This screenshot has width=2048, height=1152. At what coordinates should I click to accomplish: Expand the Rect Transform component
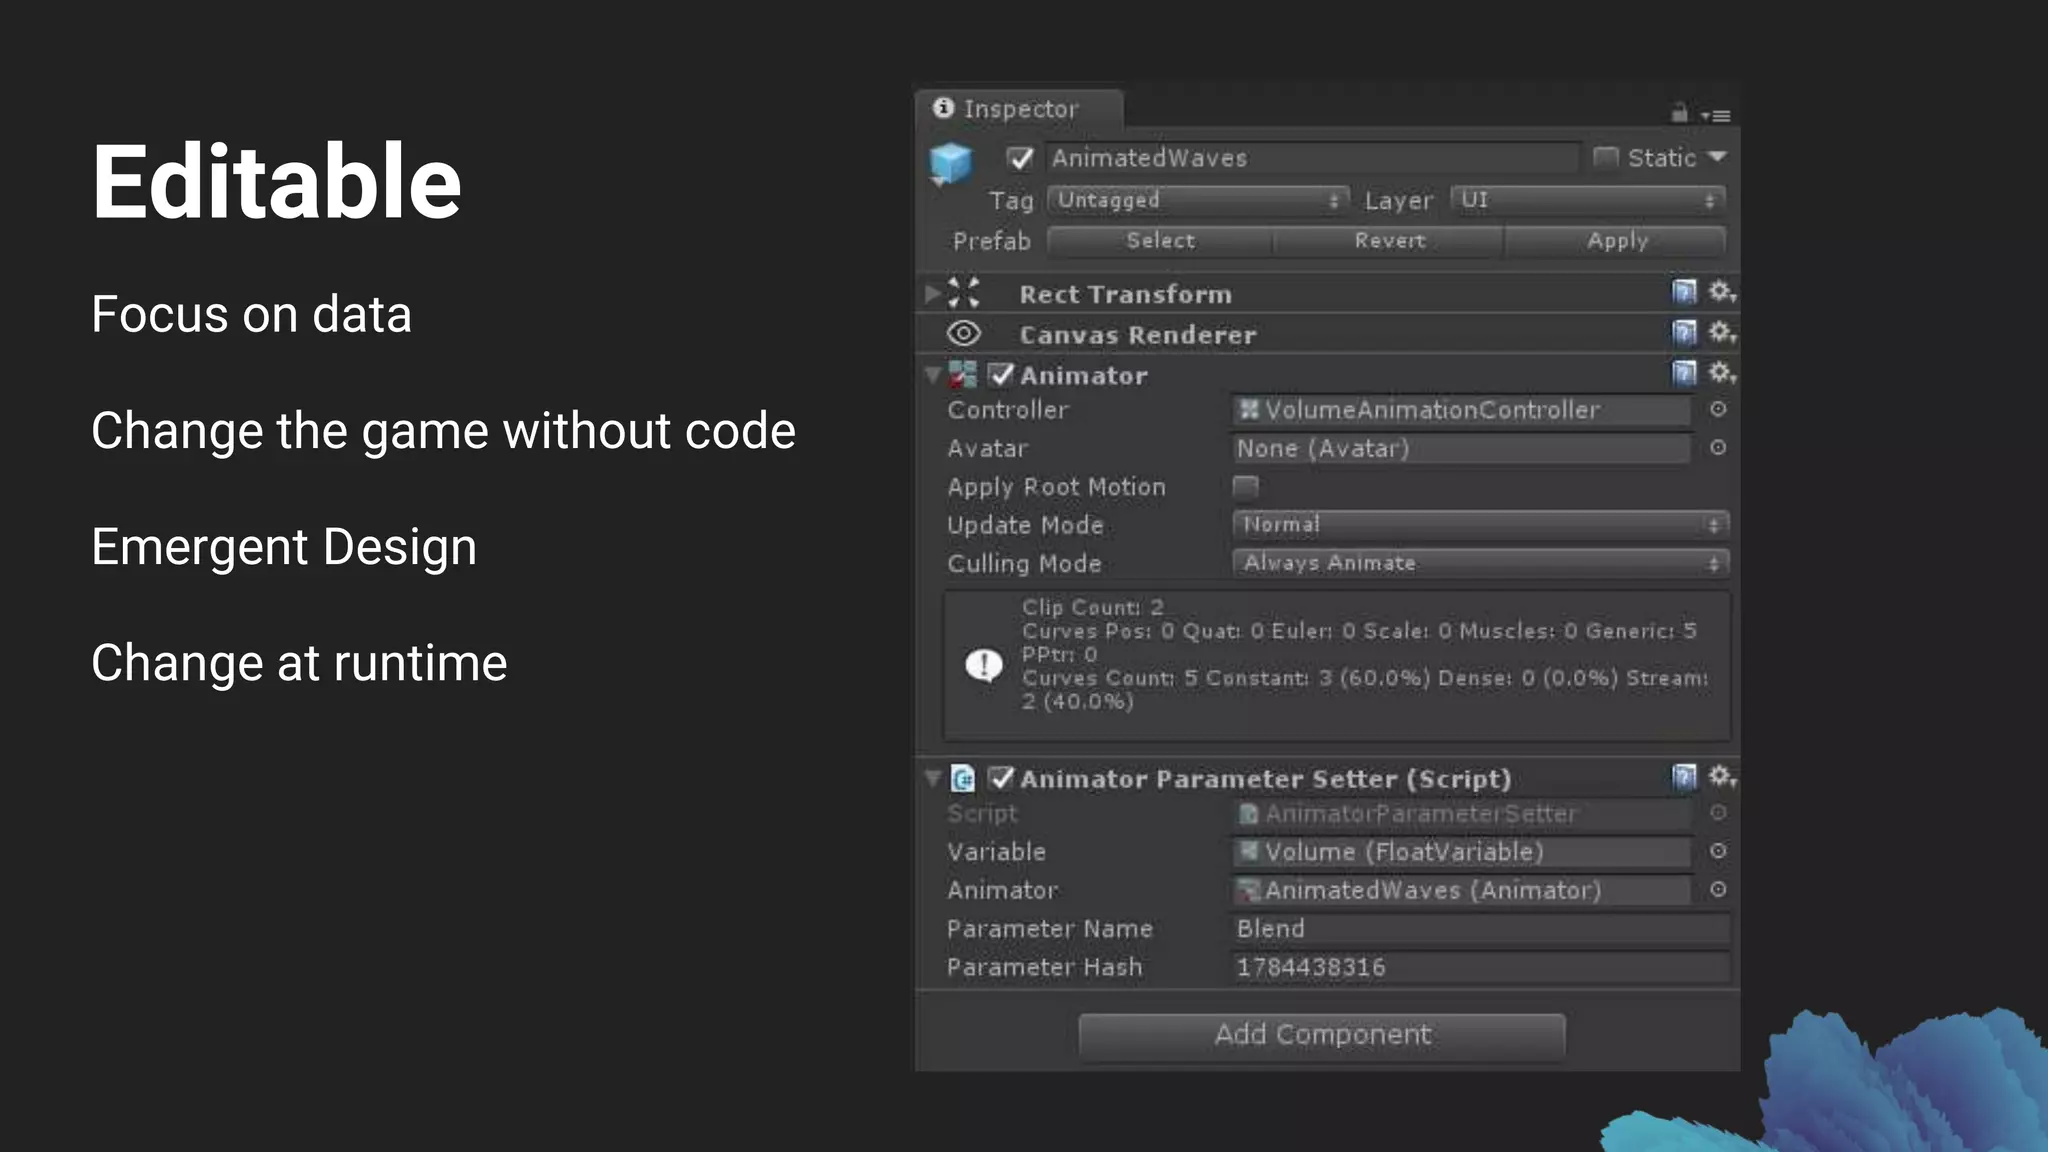pyautogui.click(x=932, y=294)
